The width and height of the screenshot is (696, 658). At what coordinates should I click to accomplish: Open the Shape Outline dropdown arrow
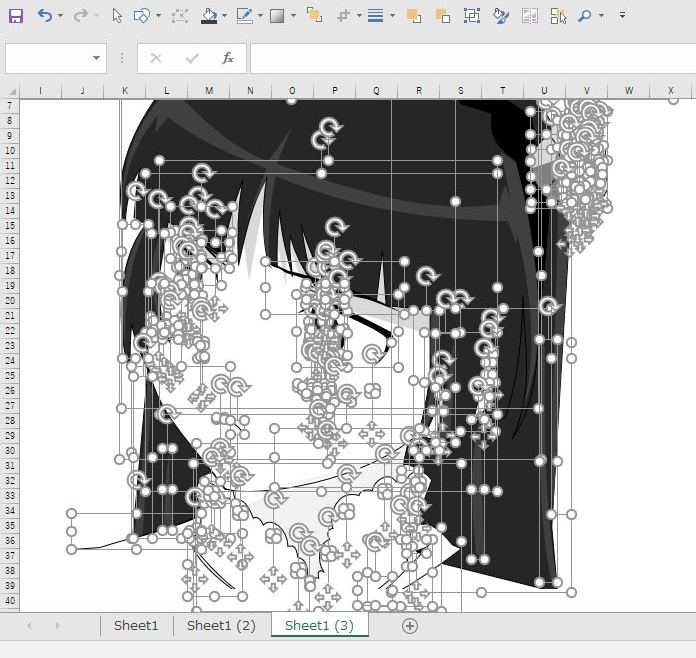coord(260,16)
